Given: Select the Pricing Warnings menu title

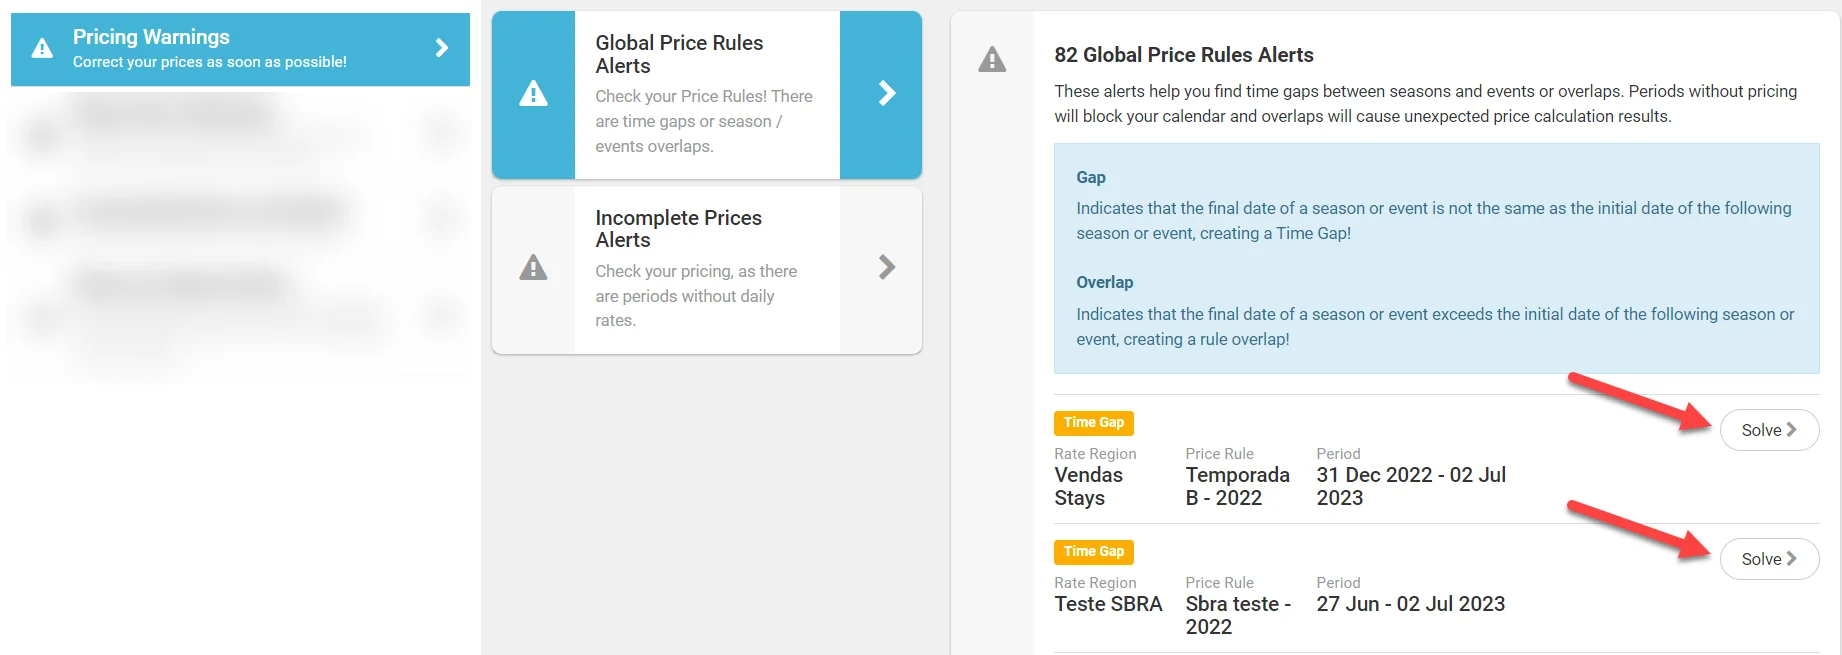Looking at the screenshot, I should click(151, 37).
